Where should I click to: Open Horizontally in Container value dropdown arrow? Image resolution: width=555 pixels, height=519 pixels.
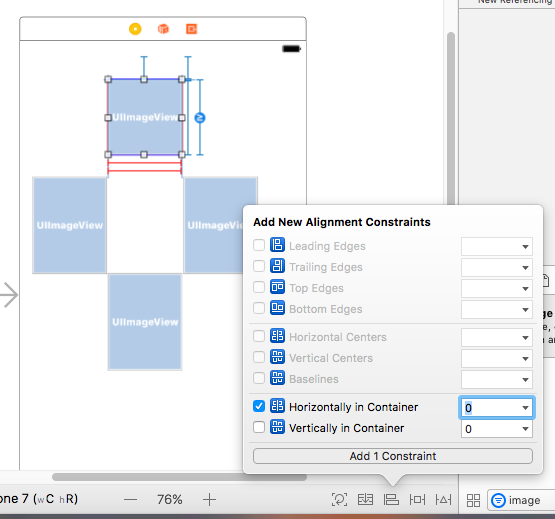click(526, 408)
